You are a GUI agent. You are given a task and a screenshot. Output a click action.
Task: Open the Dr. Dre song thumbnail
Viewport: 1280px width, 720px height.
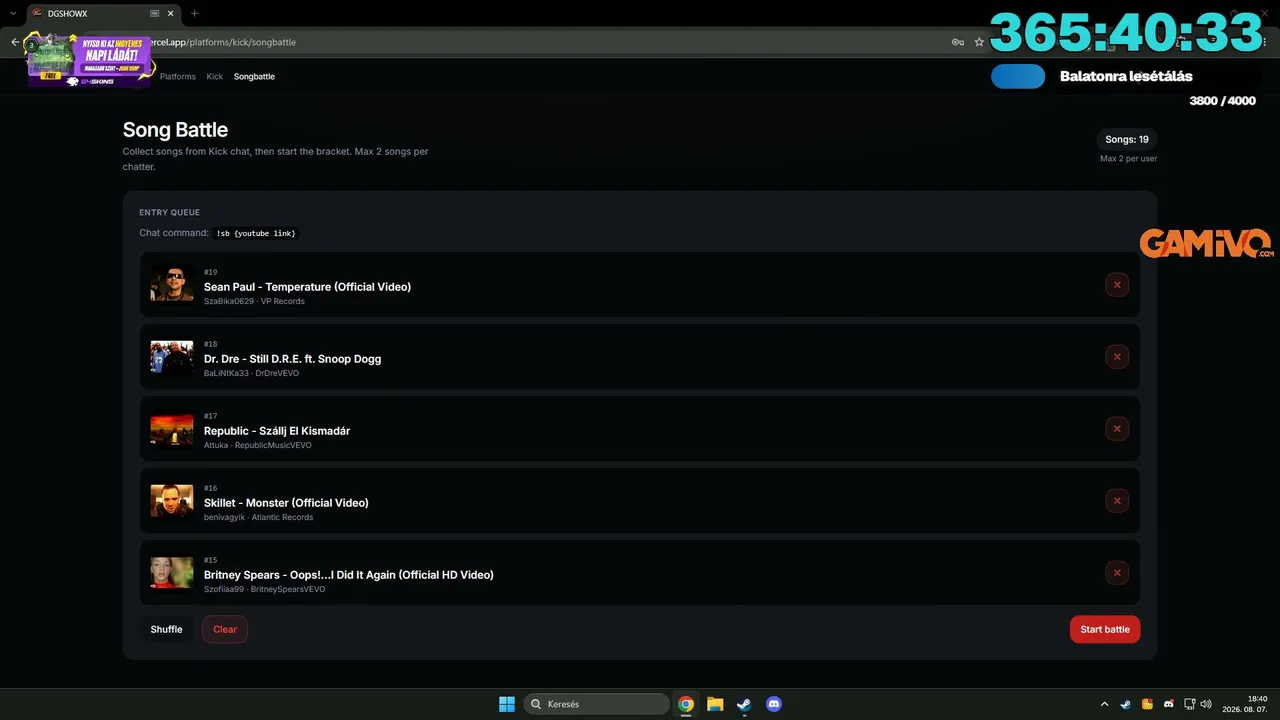pyautogui.click(x=172, y=357)
